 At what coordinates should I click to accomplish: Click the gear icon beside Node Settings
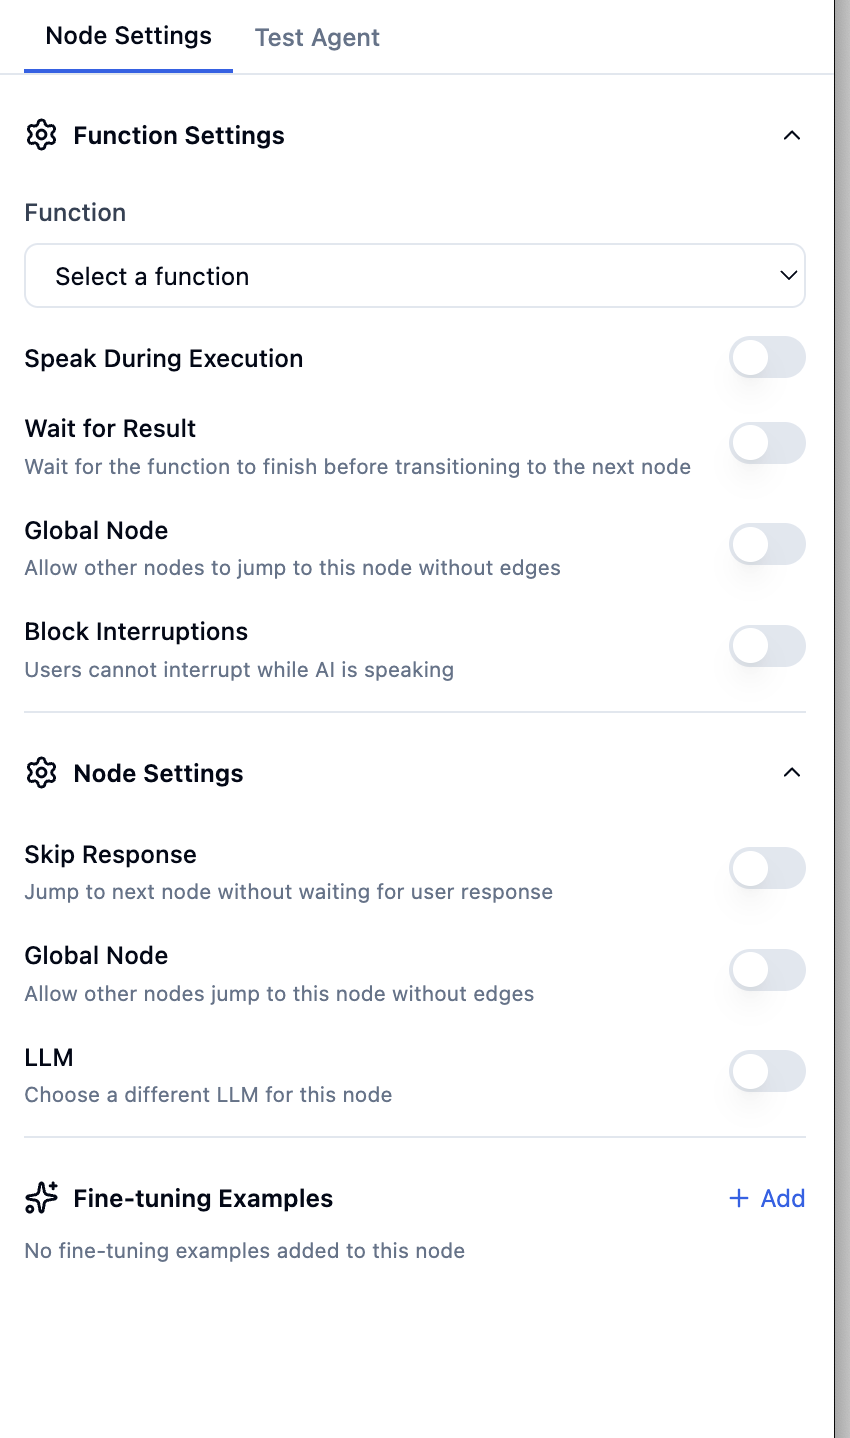pos(41,772)
